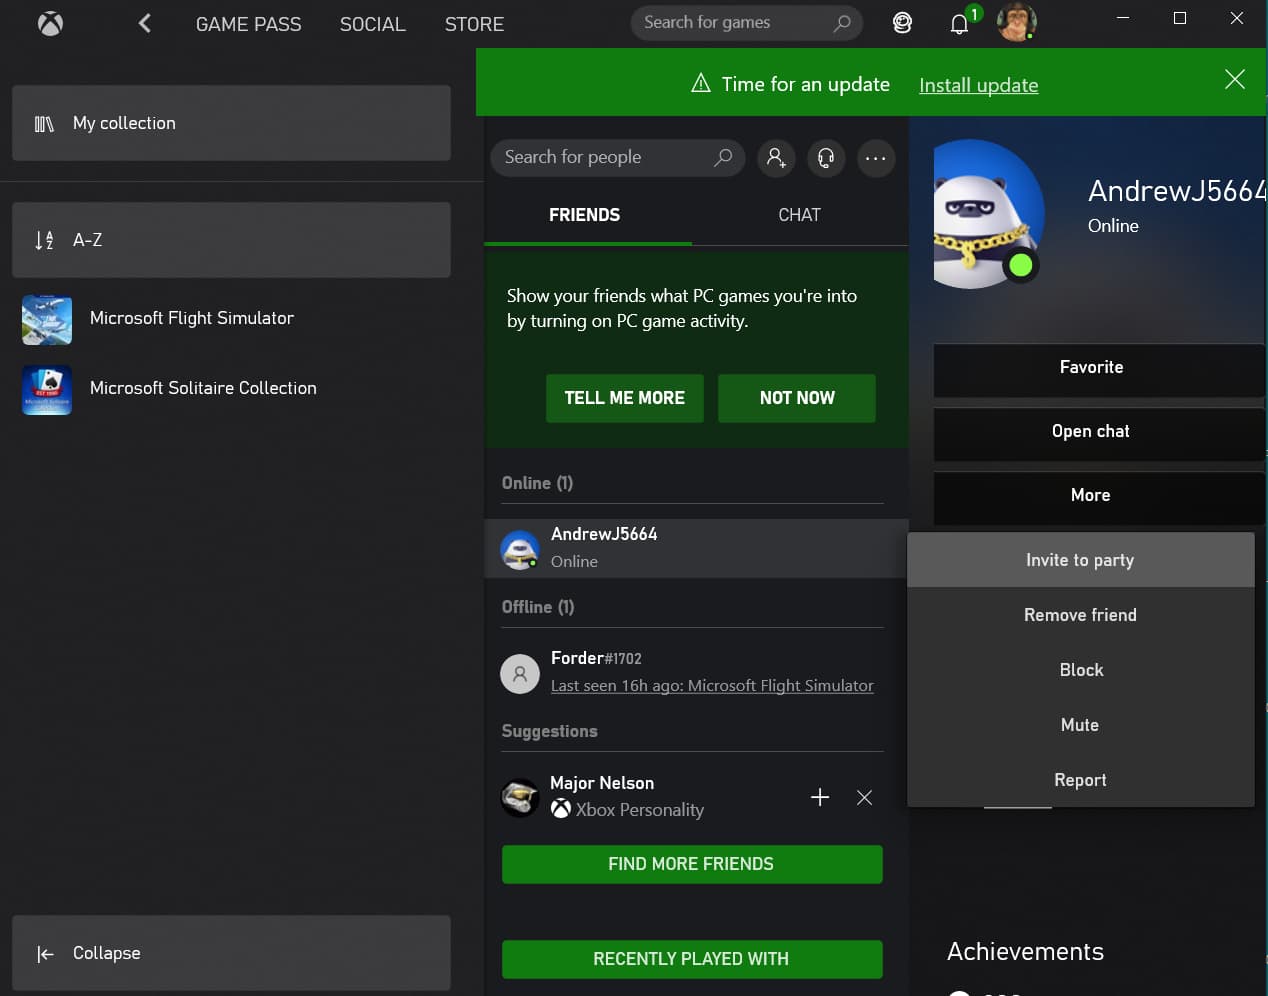Image resolution: width=1268 pixels, height=996 pixels.
Task: Go back with the left chevron arrow
Action: click(x=145, y=23)
